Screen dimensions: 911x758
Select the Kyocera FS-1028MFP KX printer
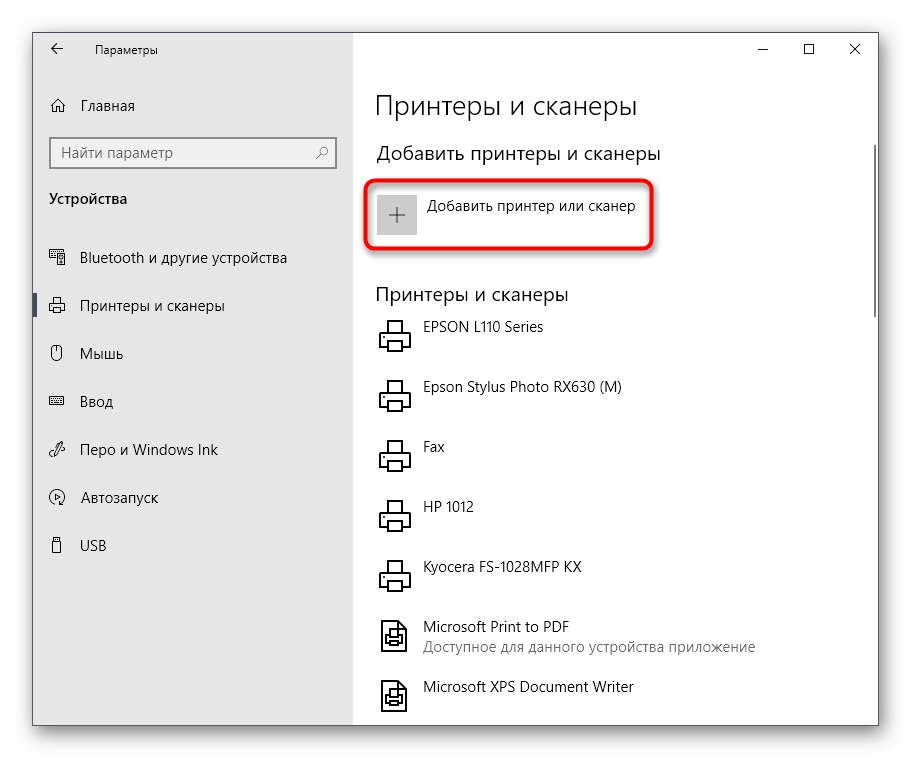coord(394,575)
